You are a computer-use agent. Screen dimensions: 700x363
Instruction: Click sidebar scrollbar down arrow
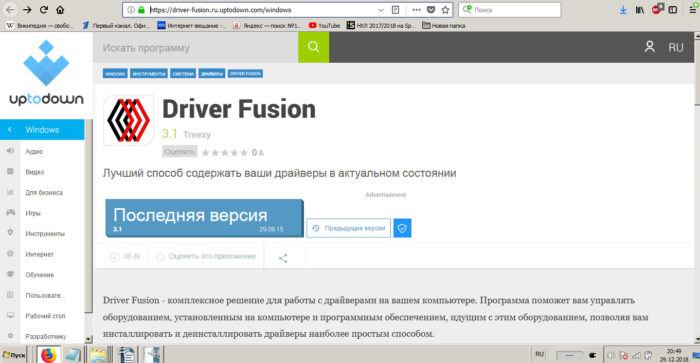pos(88,339)
